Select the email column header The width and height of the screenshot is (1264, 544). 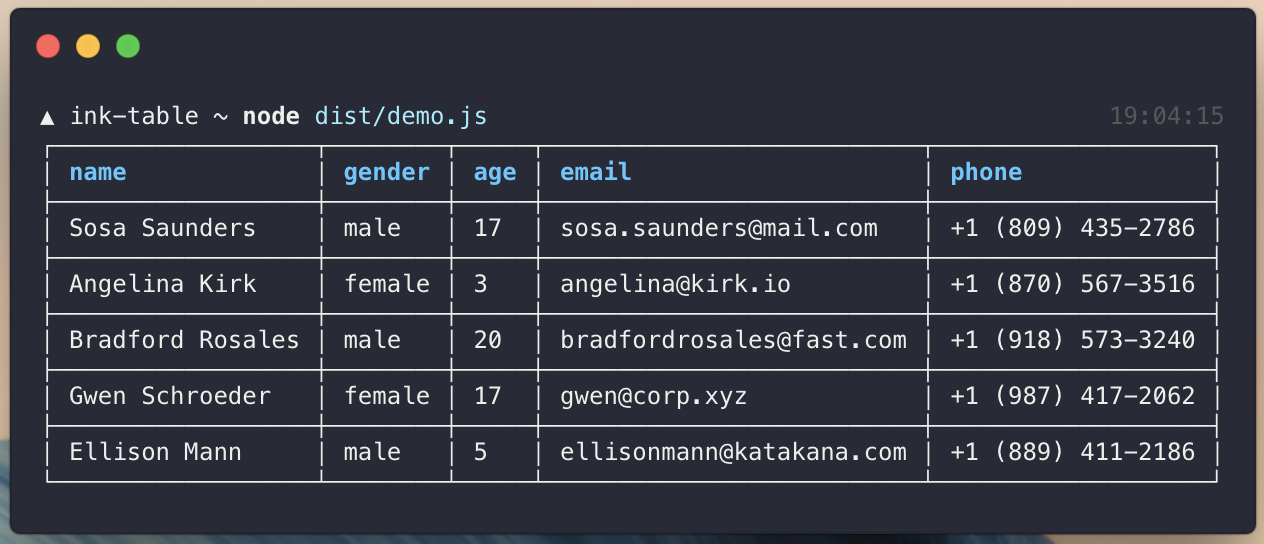[596, 172]
